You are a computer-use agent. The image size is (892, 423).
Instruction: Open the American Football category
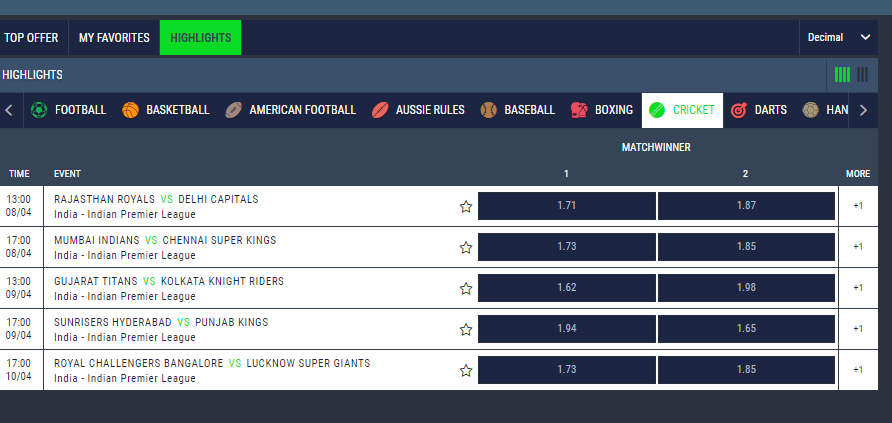pos(290,110)
